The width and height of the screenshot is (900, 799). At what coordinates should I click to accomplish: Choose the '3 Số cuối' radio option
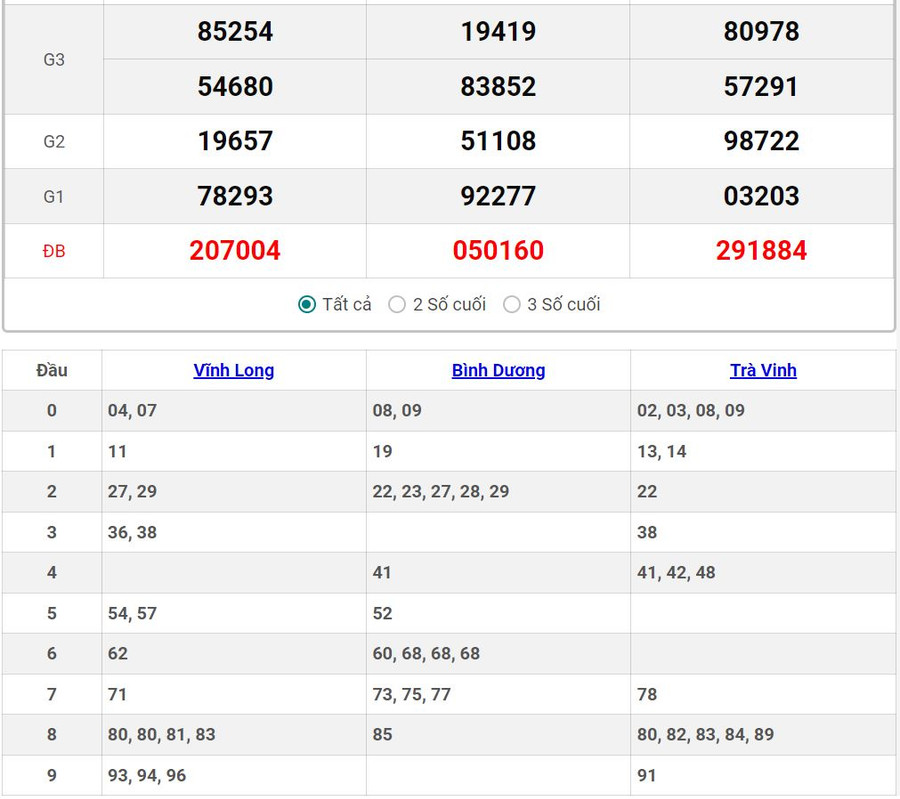(512, 305)
